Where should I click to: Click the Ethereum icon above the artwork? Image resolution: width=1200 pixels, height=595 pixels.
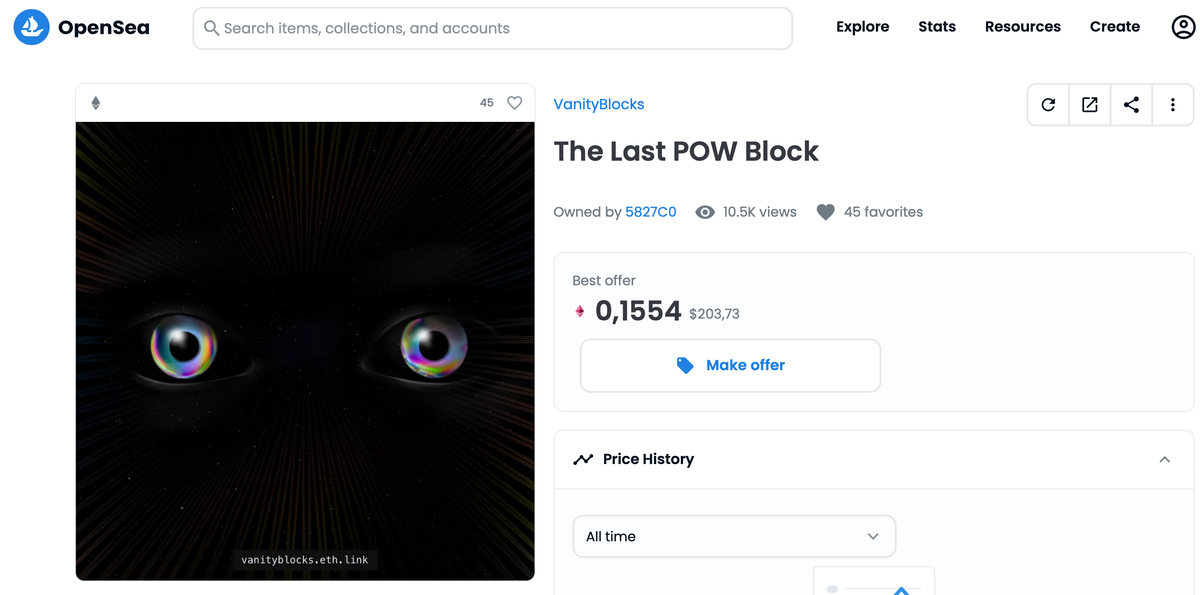pyautogui.click(x=96, y=103)
